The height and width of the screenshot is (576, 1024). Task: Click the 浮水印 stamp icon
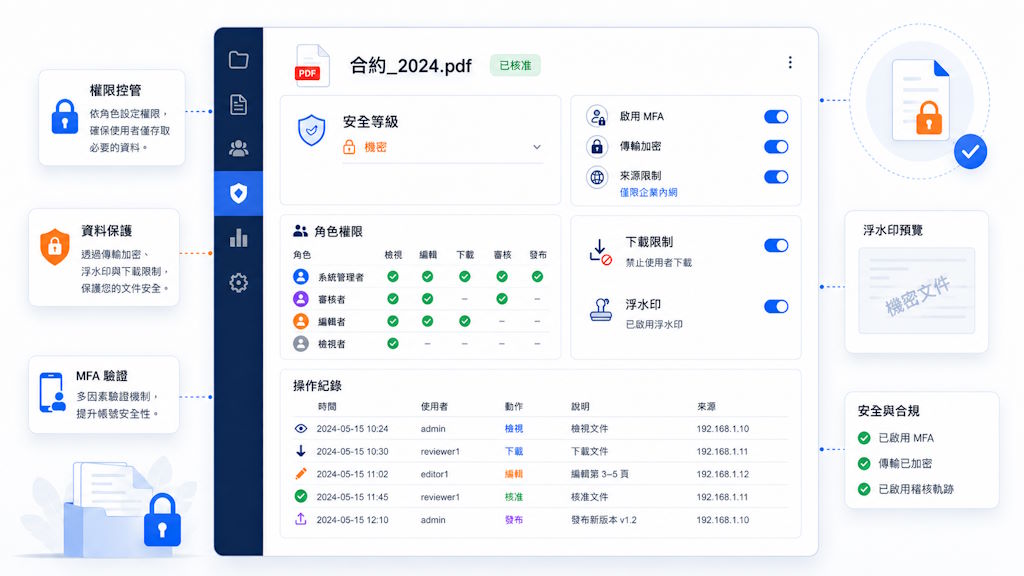coord(601,310)
